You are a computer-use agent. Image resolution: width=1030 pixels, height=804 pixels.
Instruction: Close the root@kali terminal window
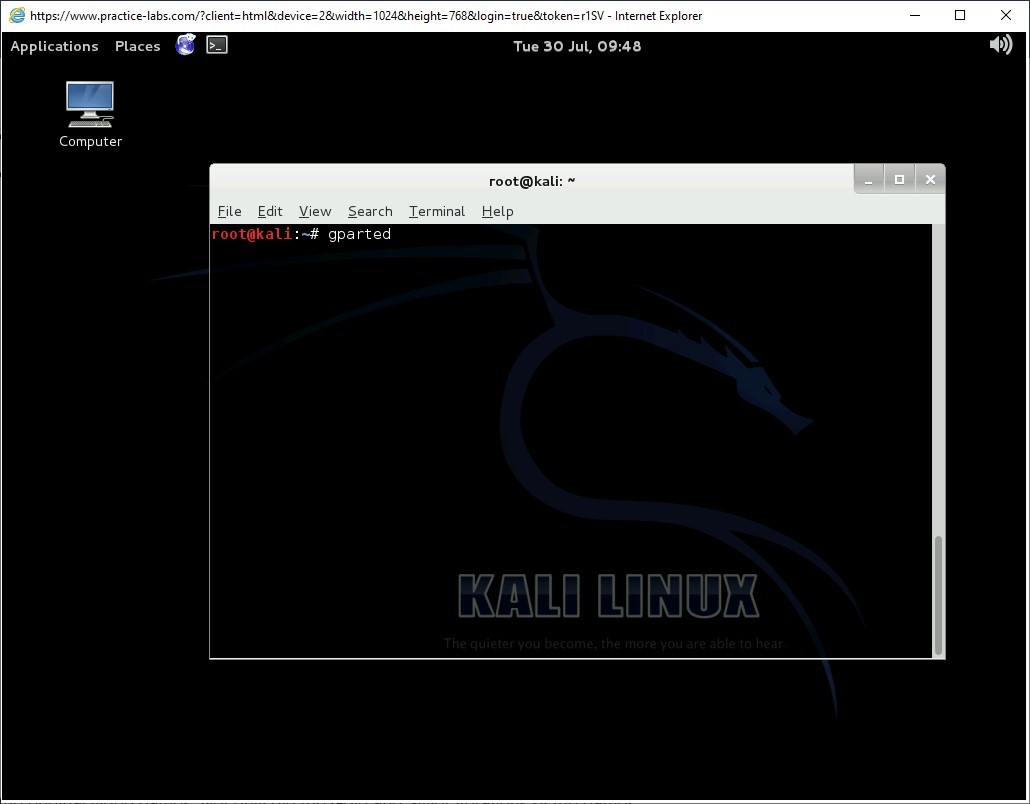930,180
